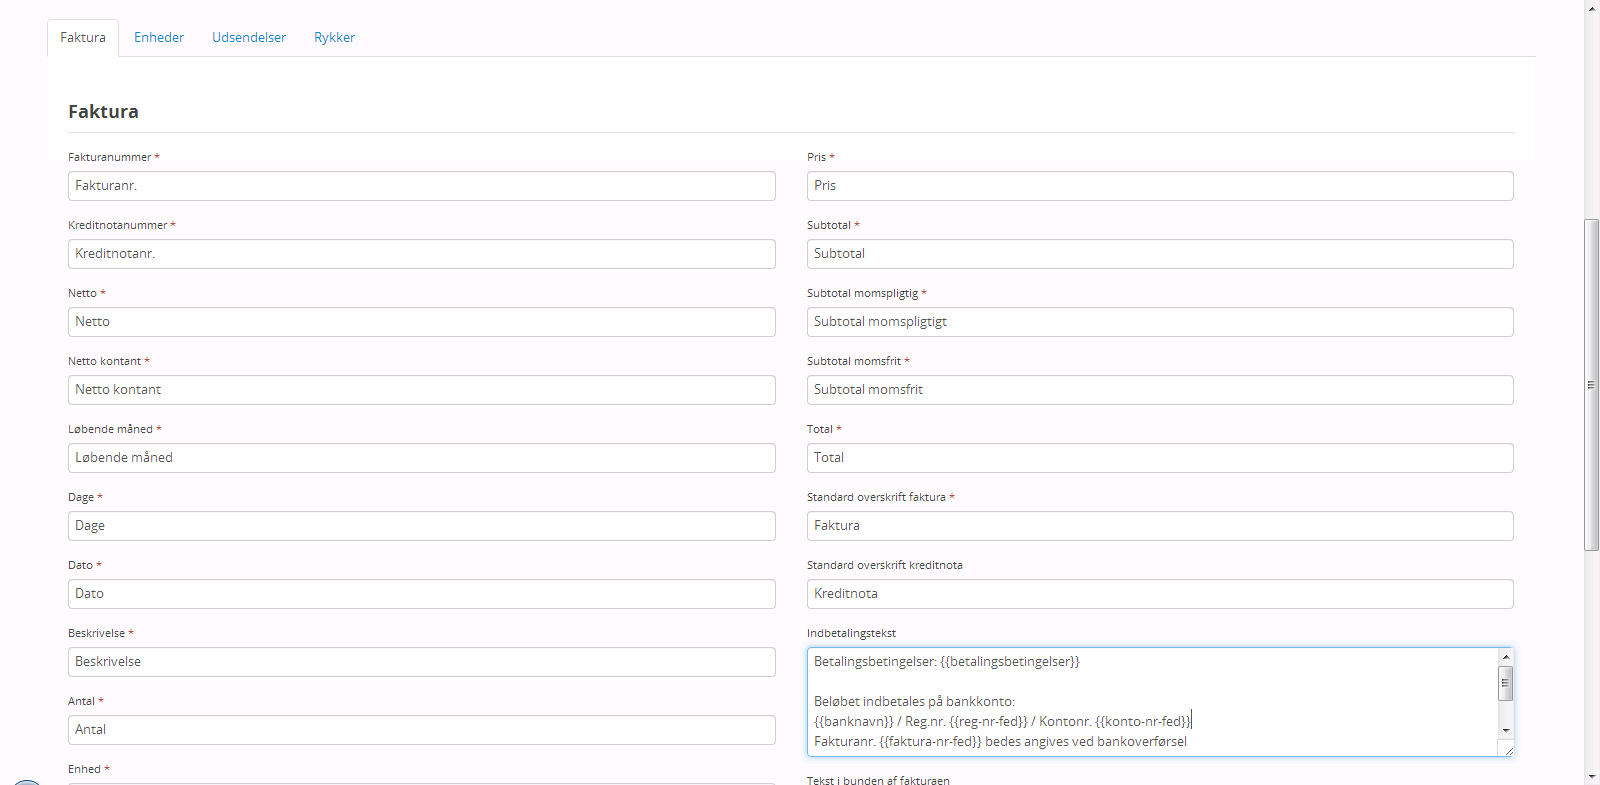The width and height of the screenshot is (1600, 785).
Task: Focus the Kreditnotanummer text field
Action: tap(421, 254)
